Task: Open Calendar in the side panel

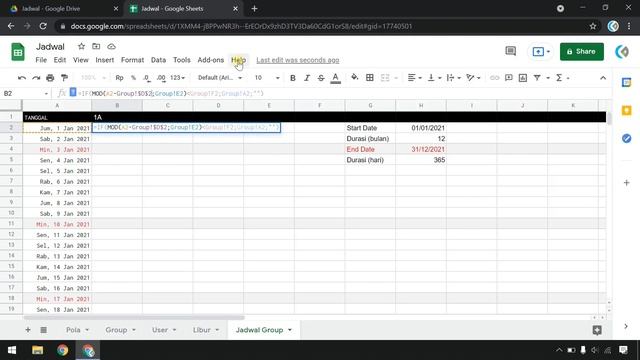Action: tap(627, 83)
